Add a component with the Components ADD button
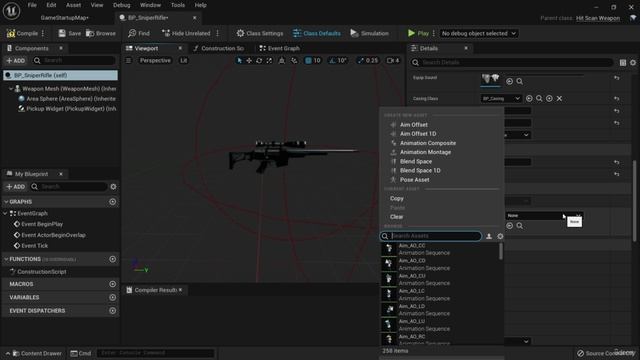This screenshot has height=360, width=640. [16, 60]
